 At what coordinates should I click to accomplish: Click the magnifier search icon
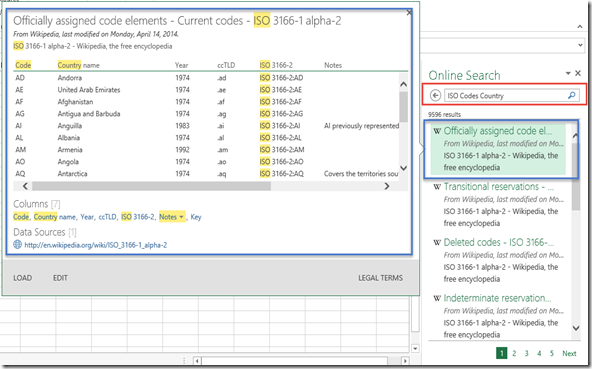tap(572, 95)
